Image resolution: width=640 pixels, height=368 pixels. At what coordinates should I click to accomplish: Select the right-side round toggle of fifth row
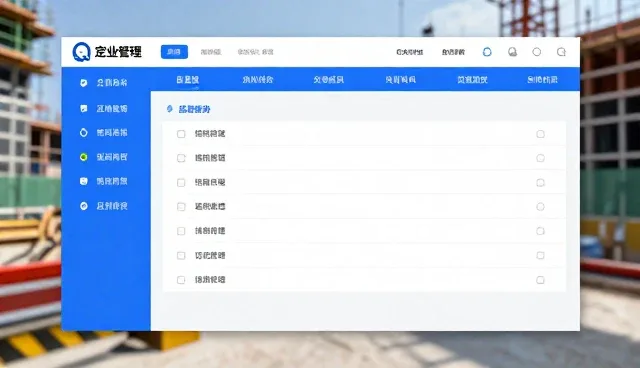tap(540, 231)
